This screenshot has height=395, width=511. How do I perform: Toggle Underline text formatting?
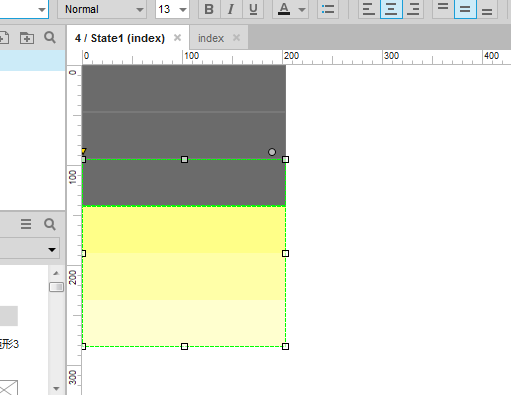tap(253, 9)
